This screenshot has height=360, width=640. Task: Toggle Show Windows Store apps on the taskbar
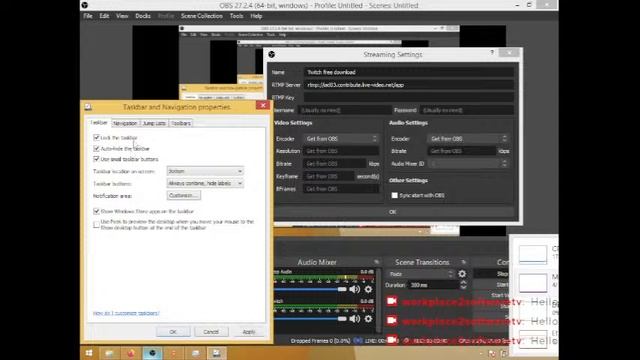[x=96, y=211]
